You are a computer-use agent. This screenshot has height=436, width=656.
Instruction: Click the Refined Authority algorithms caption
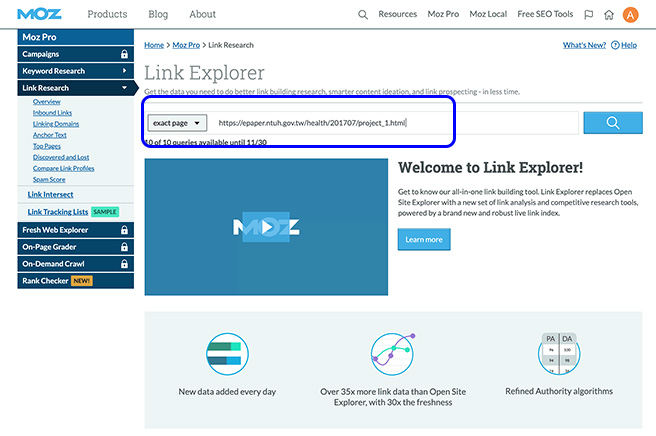559,391
